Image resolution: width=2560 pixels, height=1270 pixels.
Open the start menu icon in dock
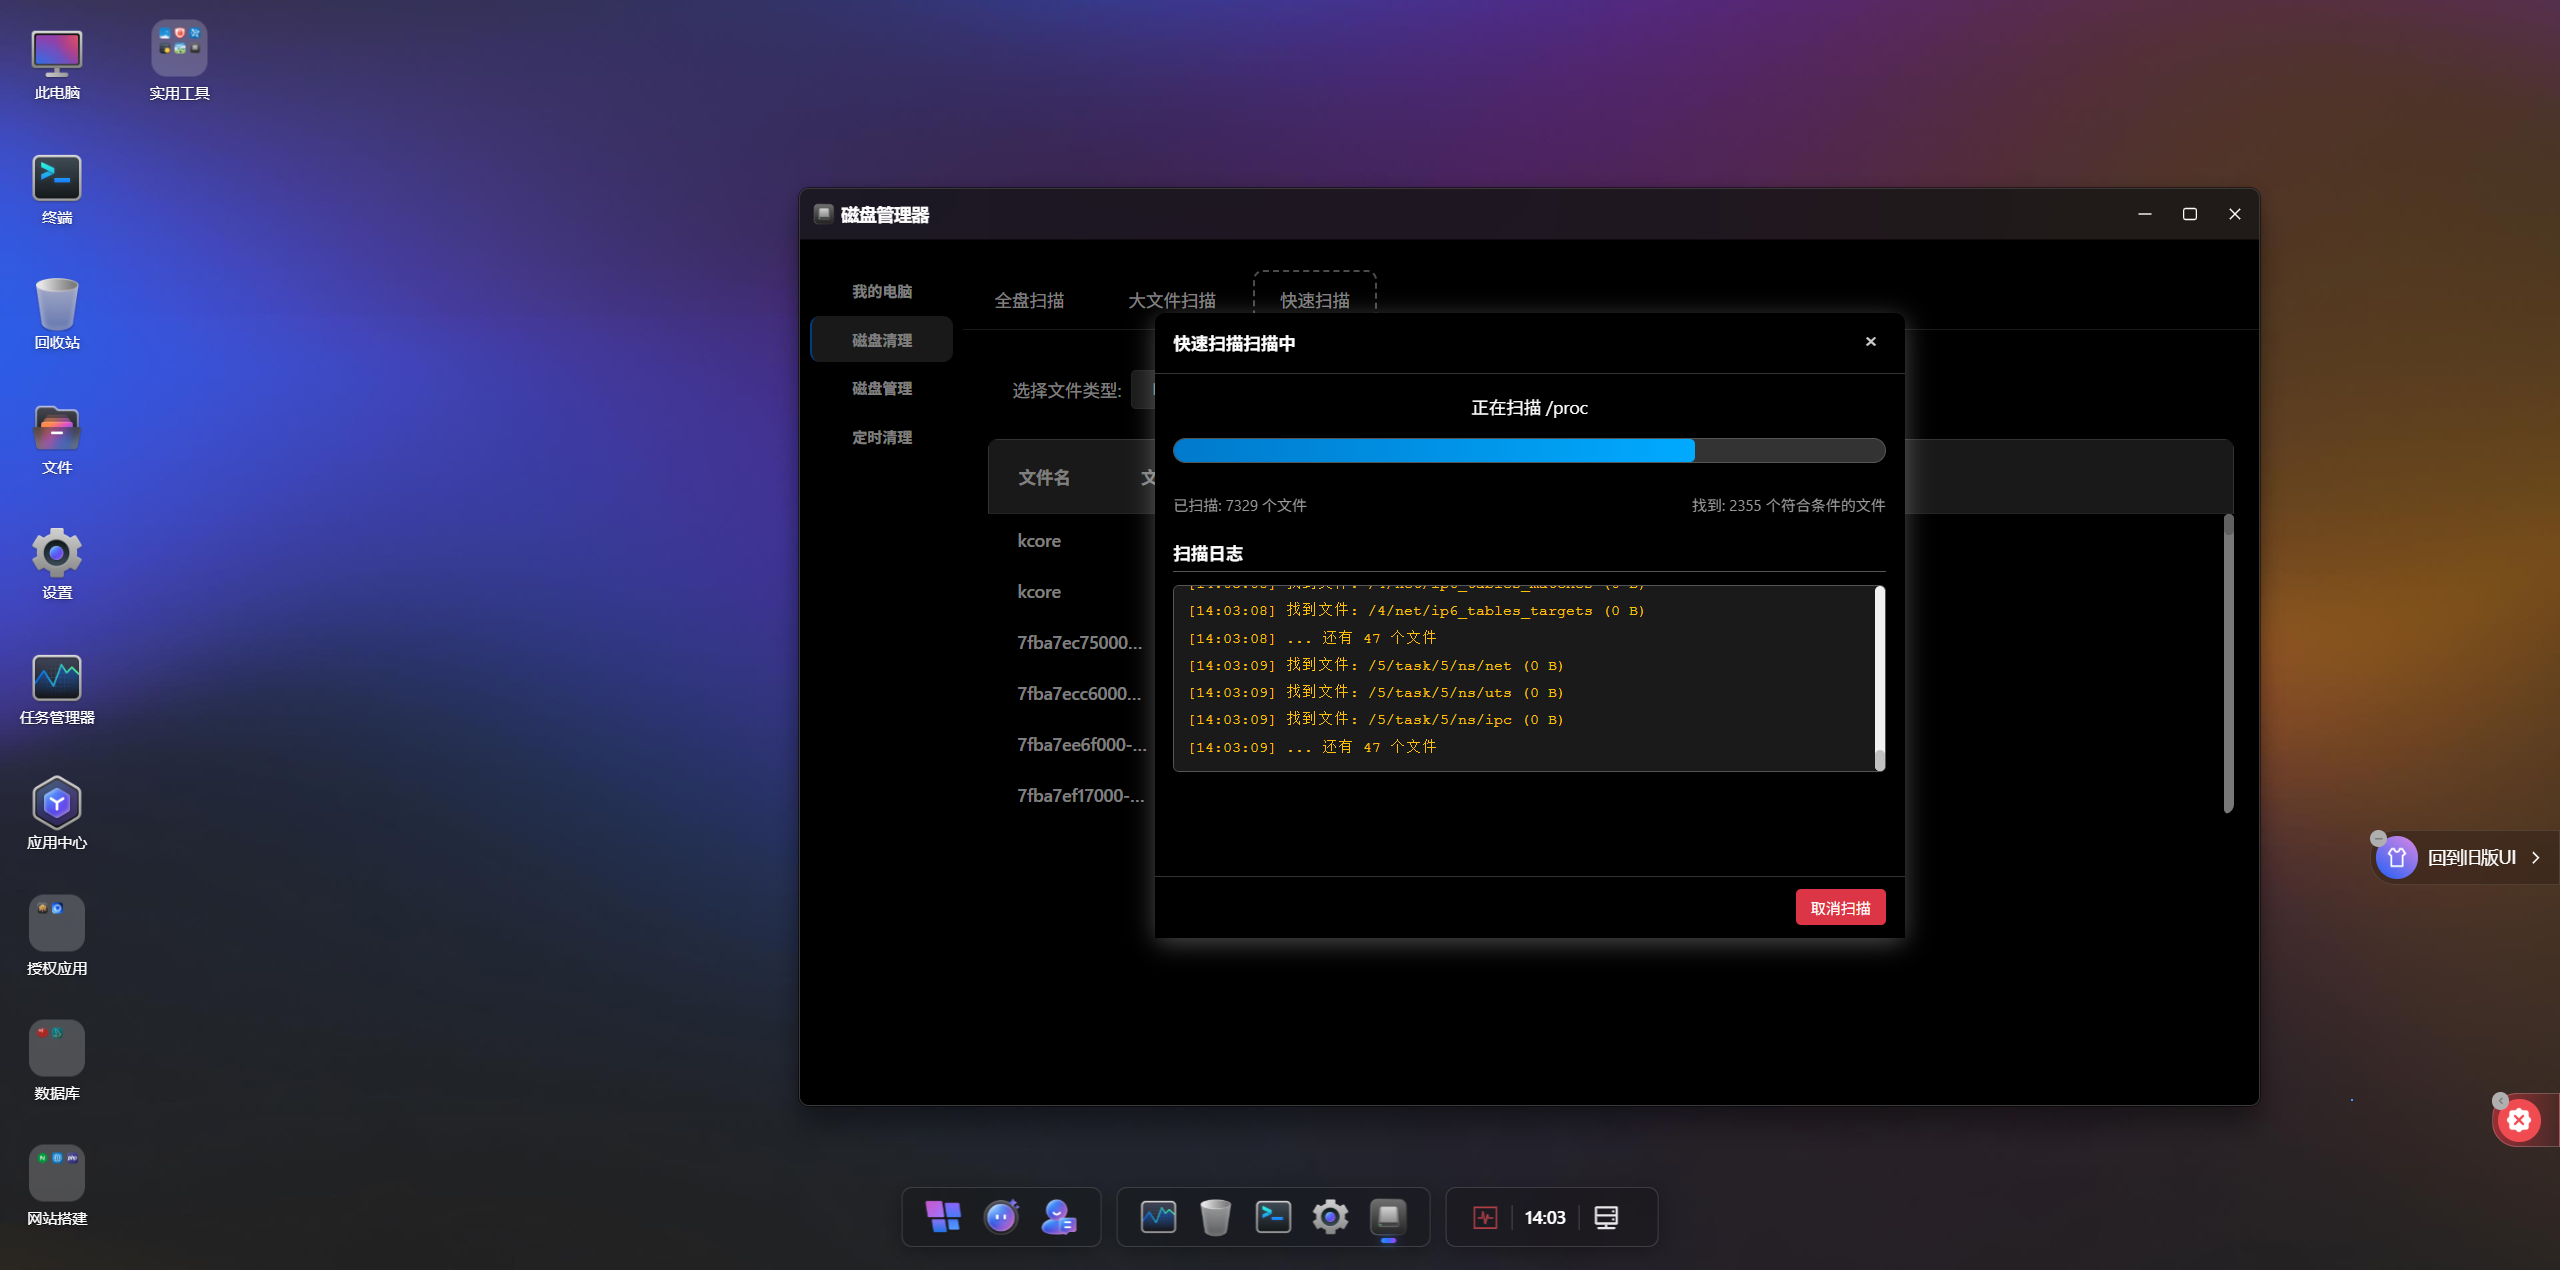pyautogui.click(x=942, y=1217)
